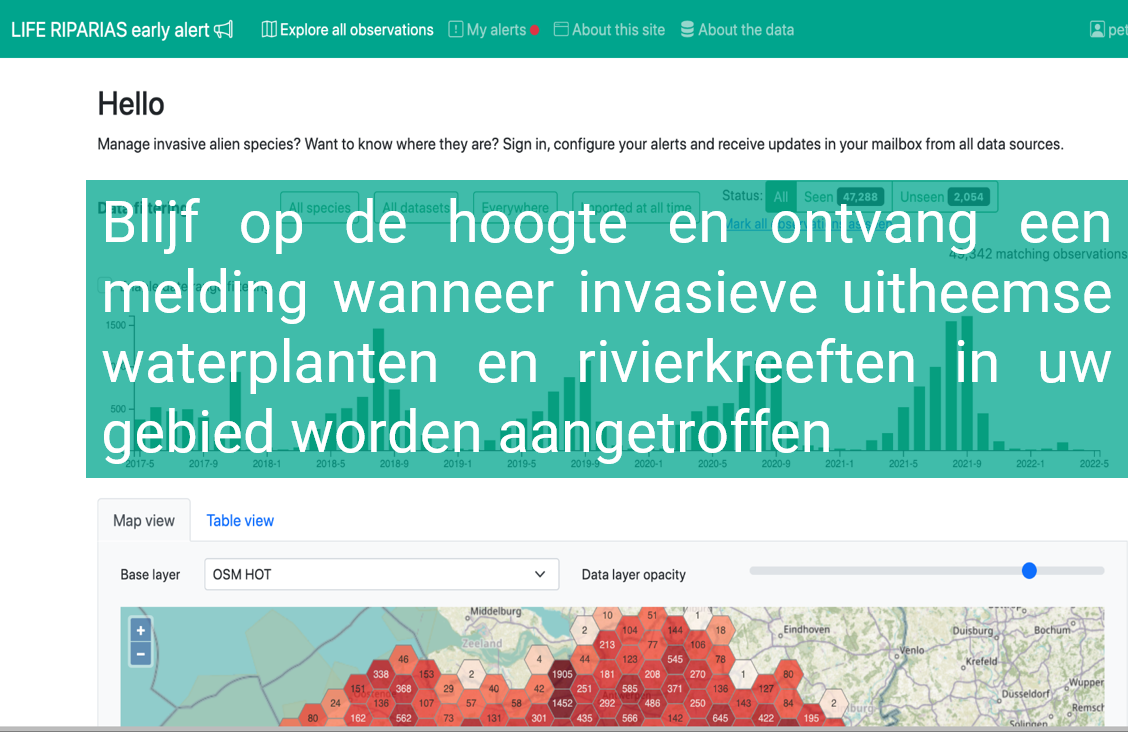Image resolution: width=1148 pixels, height=732 pixels.
Task: Select the All status option
Action: coord(780,197)
